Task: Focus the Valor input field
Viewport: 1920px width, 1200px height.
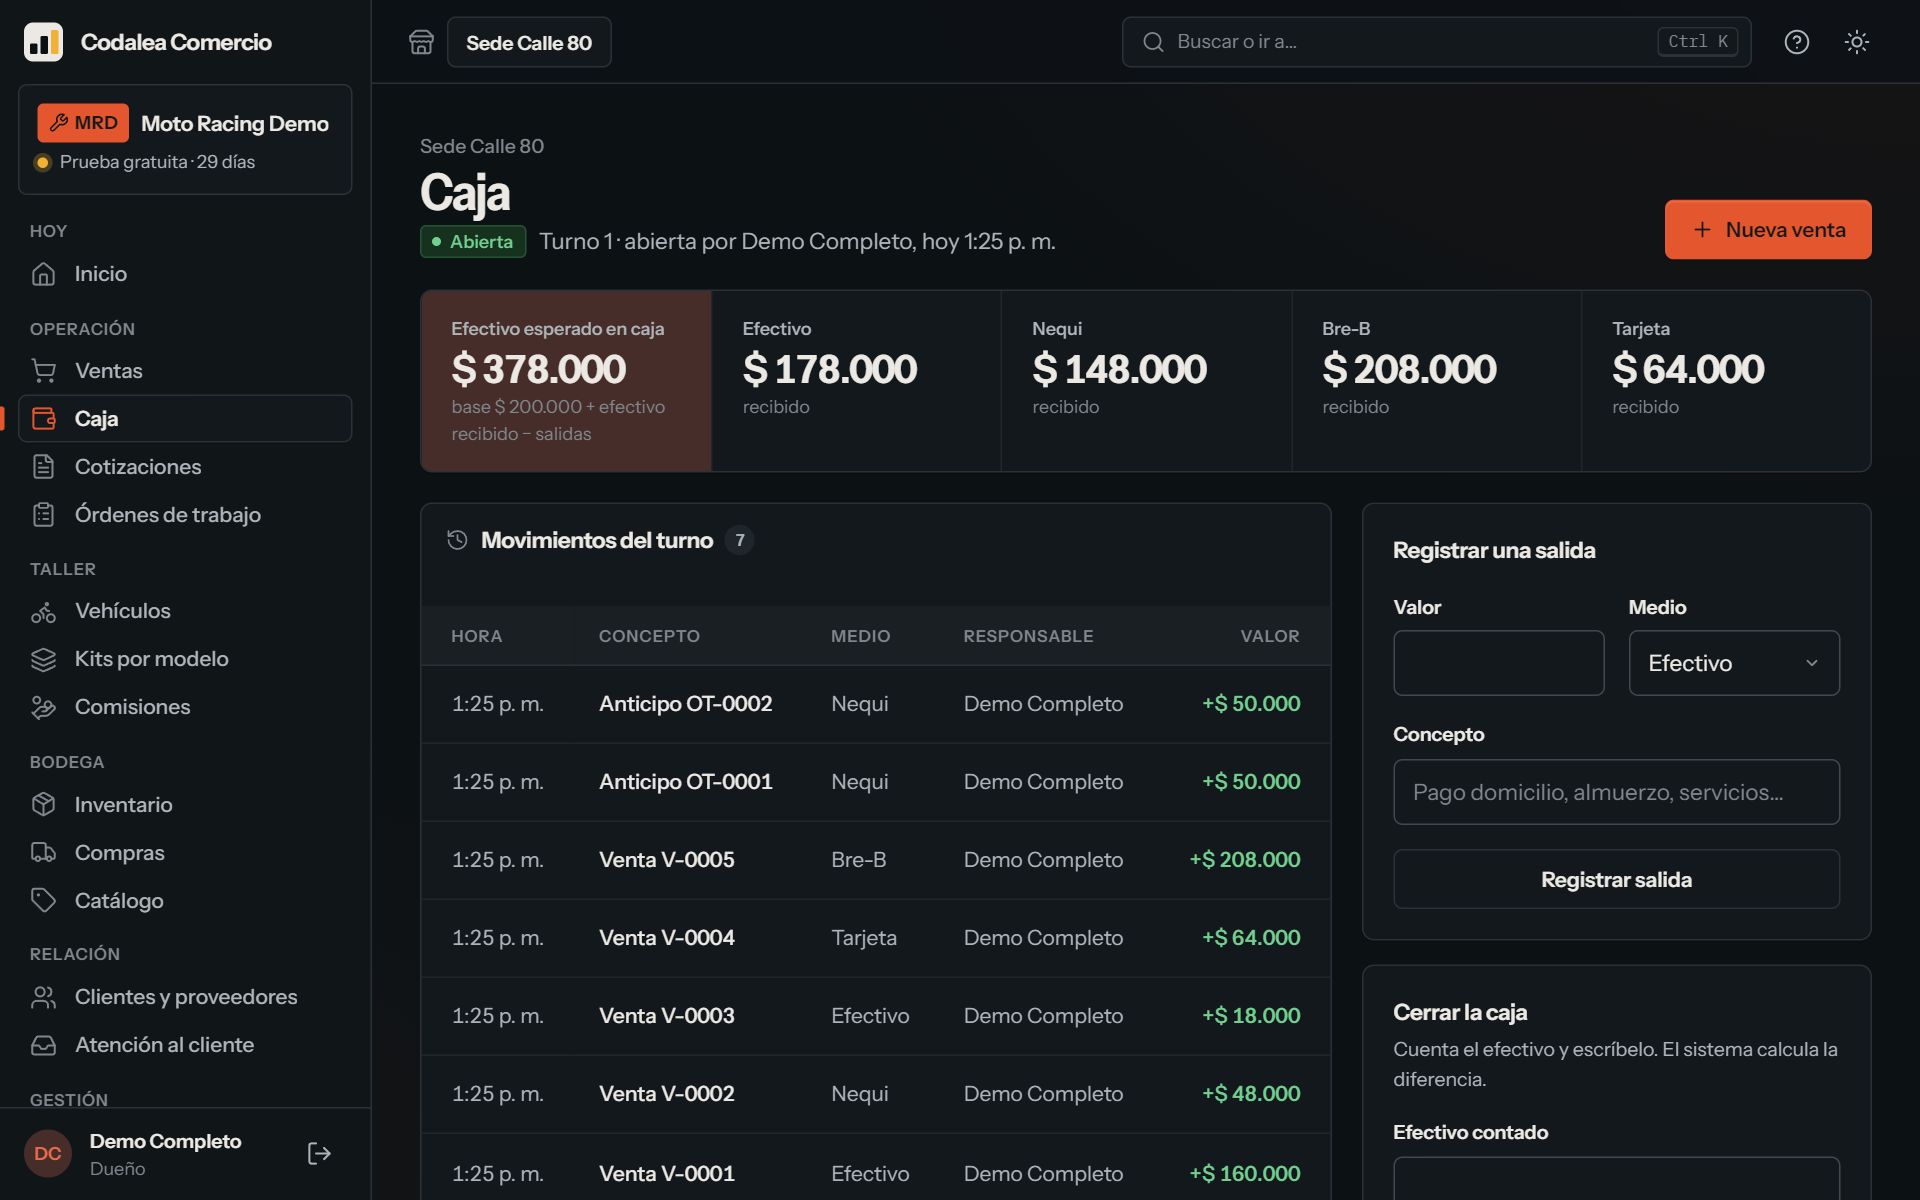Action: pyautogui.click(x=1499, y=663)
